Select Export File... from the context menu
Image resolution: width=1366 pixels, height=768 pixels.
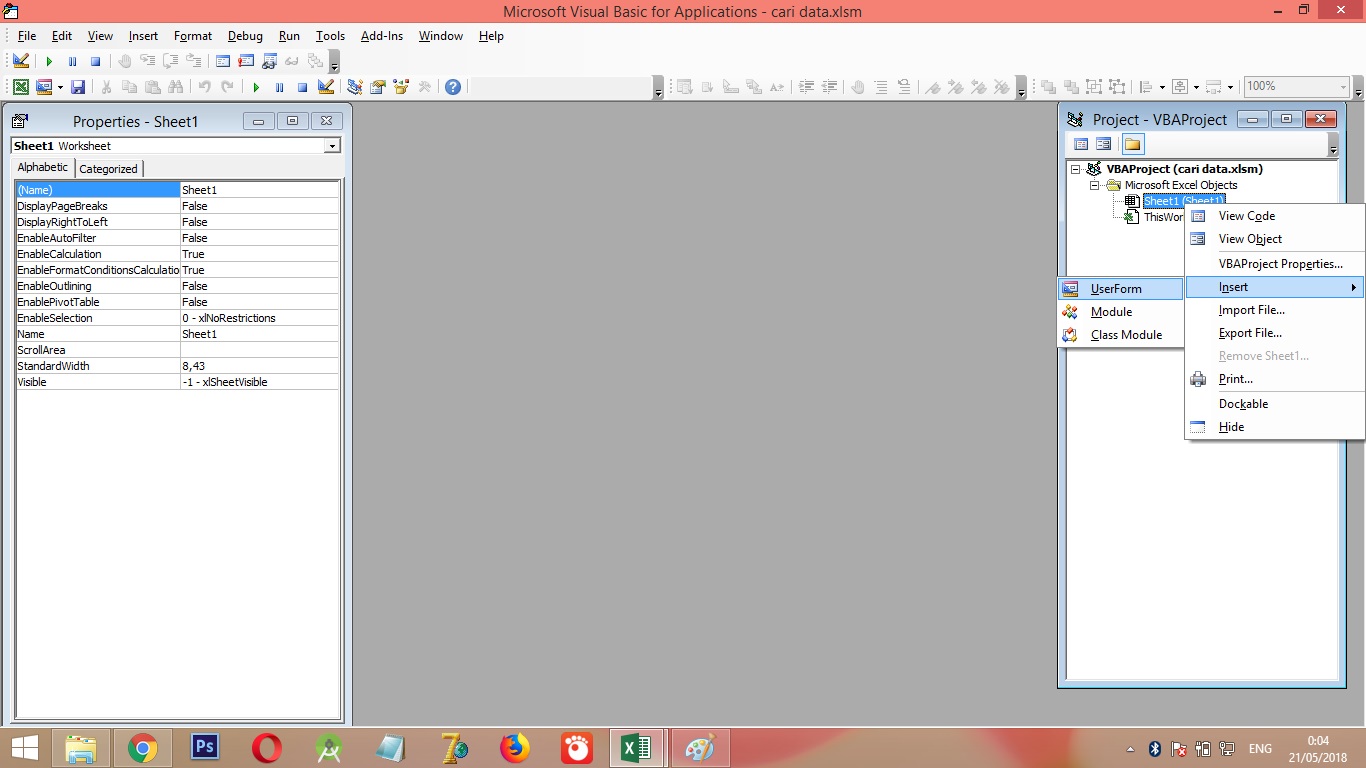click(1275, 333)
